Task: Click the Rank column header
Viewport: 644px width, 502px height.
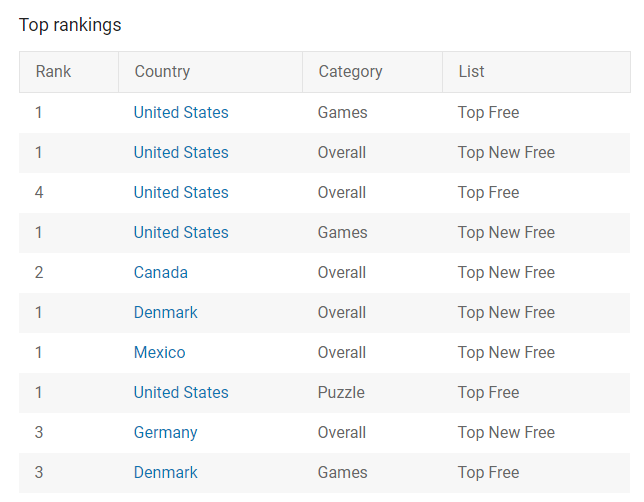Action: coord(53,72)
